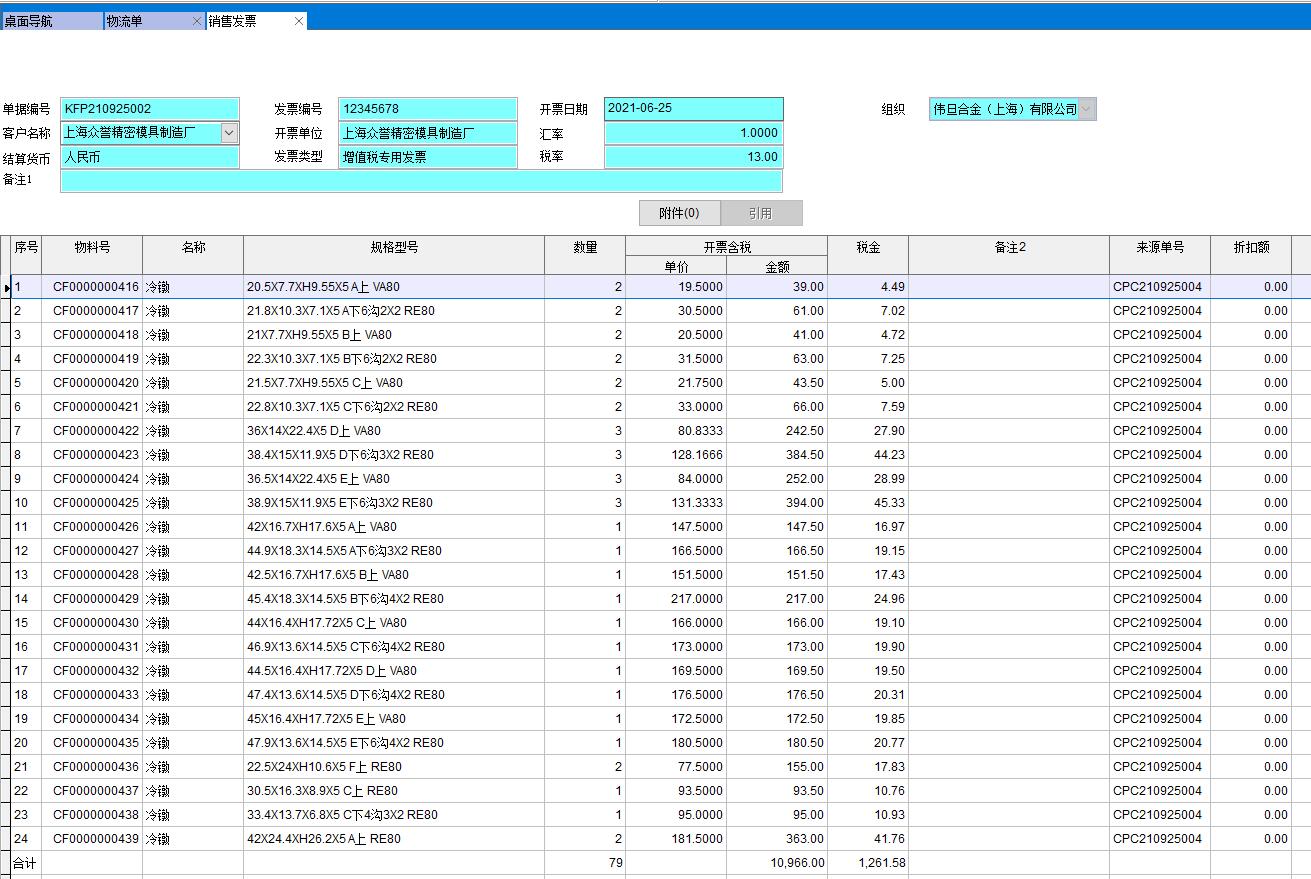
Task: Click the 发票类型 field 增值税专用发票
Action: pyautogui.click(x=427, y=157)
